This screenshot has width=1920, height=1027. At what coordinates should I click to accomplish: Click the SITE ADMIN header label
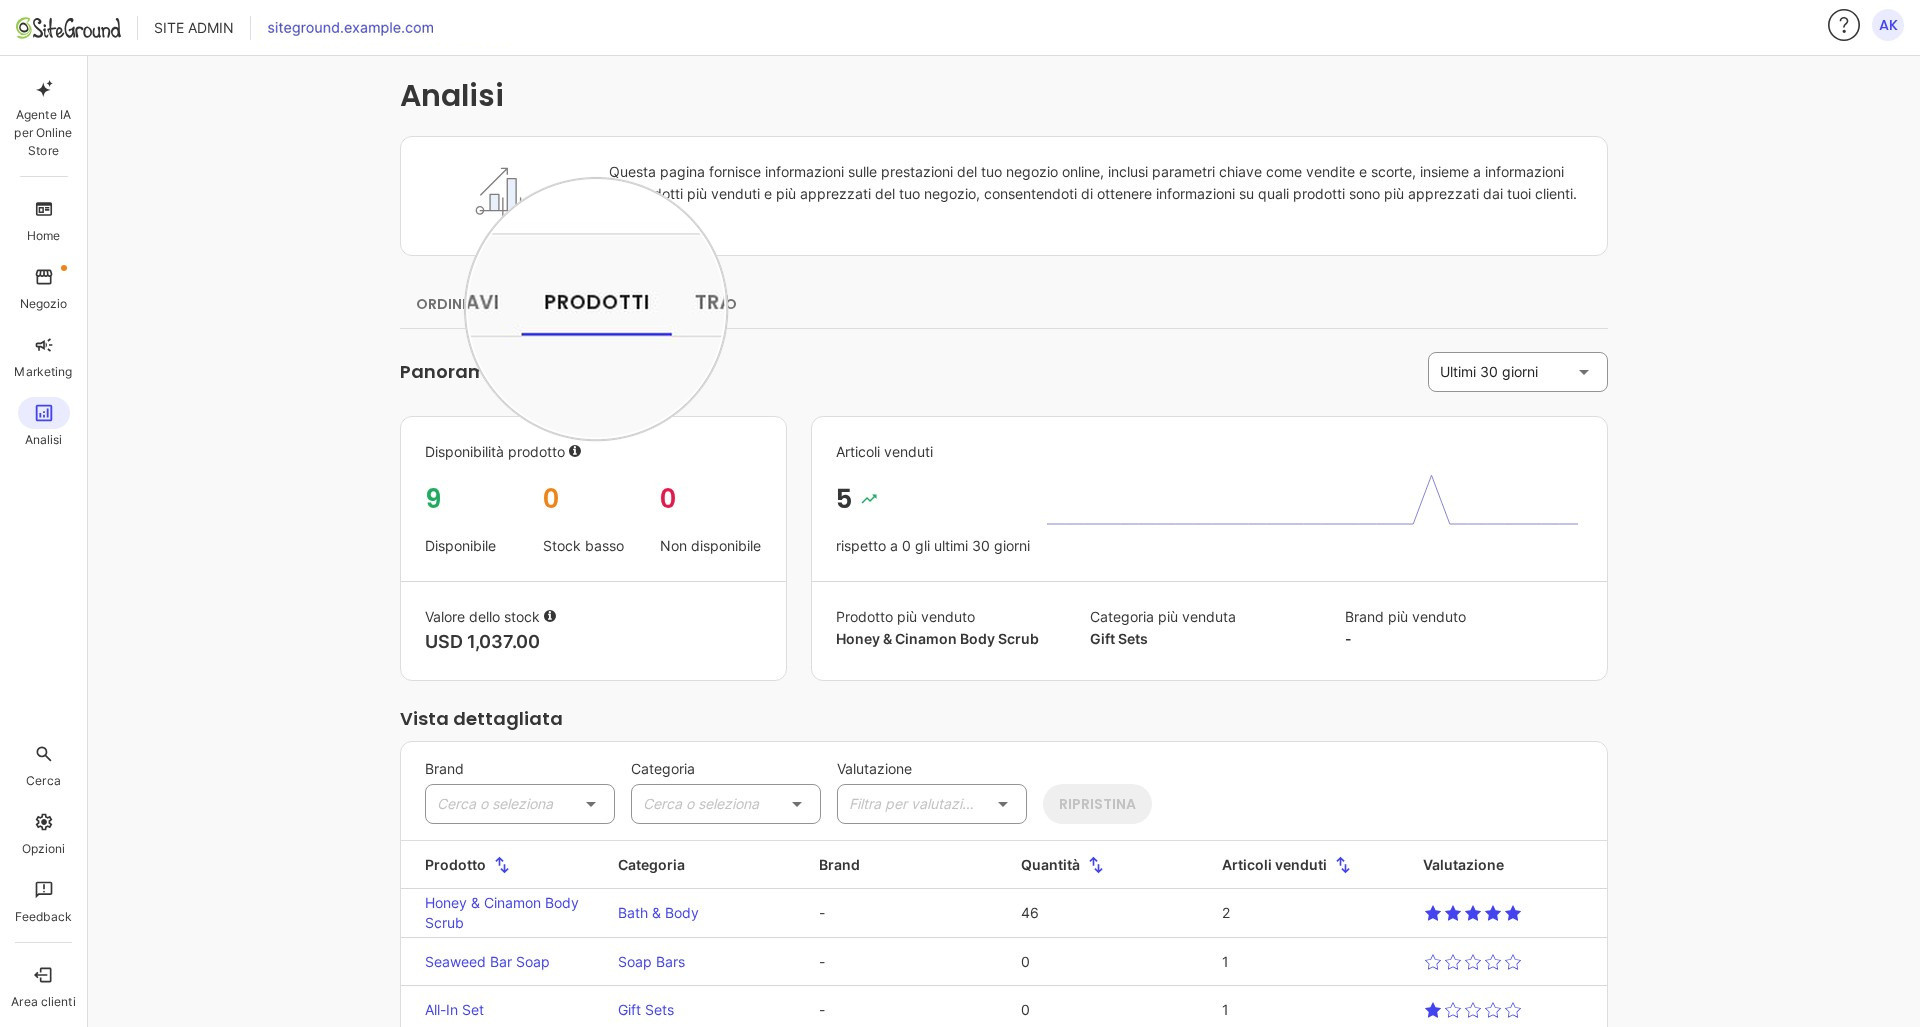pyautogui.click(x=194, y=28)
